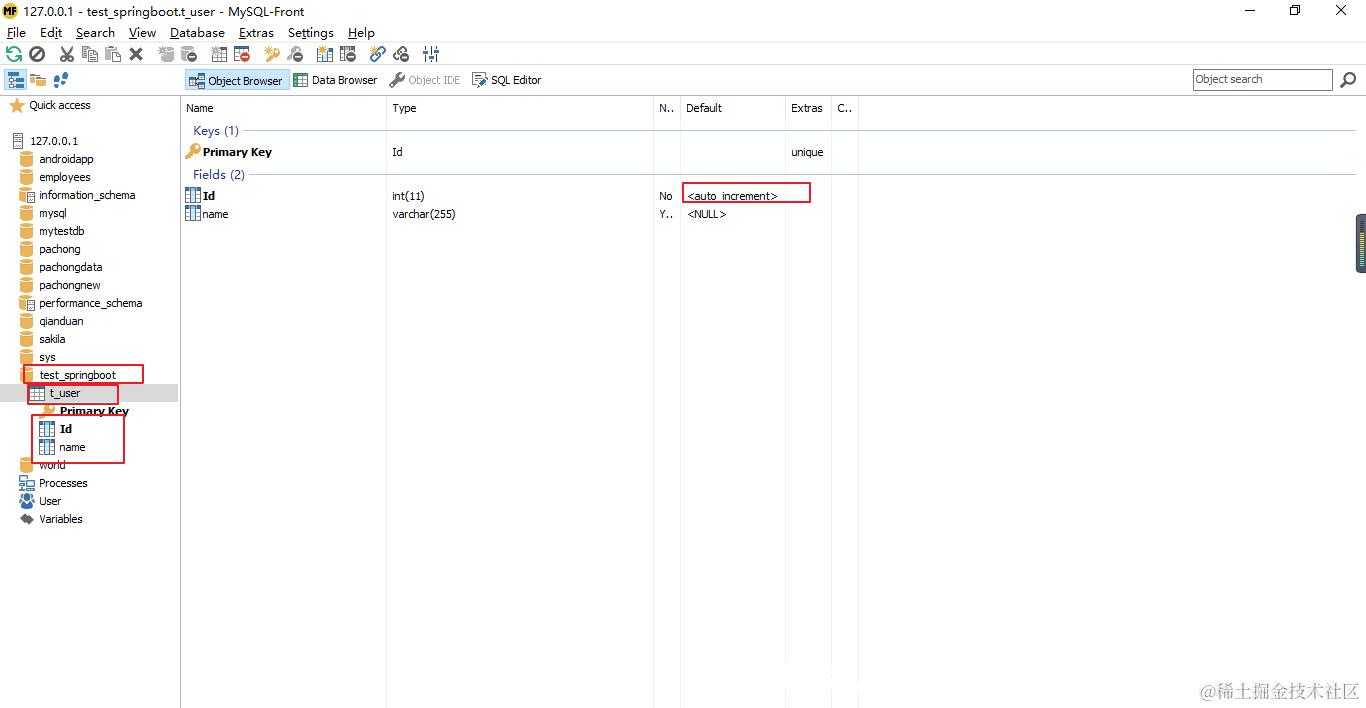1366x708 pixels.
Task: Click the Delete Database toolbar icon
Action: [189, 54]
